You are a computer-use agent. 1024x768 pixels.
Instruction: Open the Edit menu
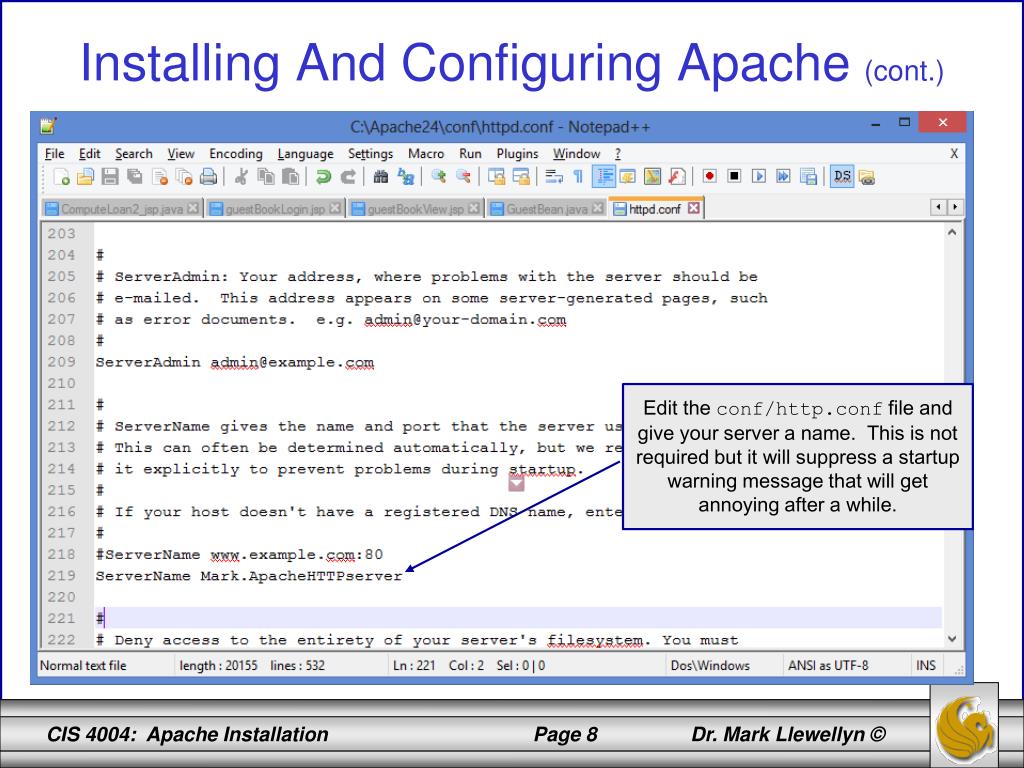click(89, 153)
